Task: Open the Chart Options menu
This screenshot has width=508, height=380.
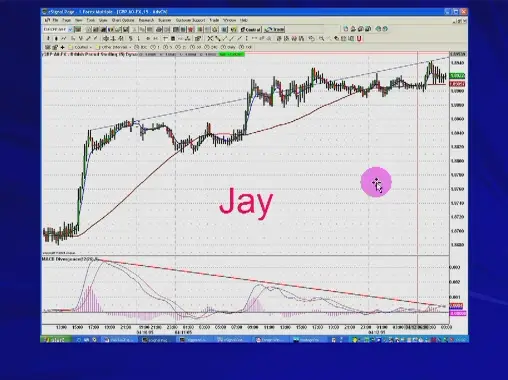Action: (123, 20)
